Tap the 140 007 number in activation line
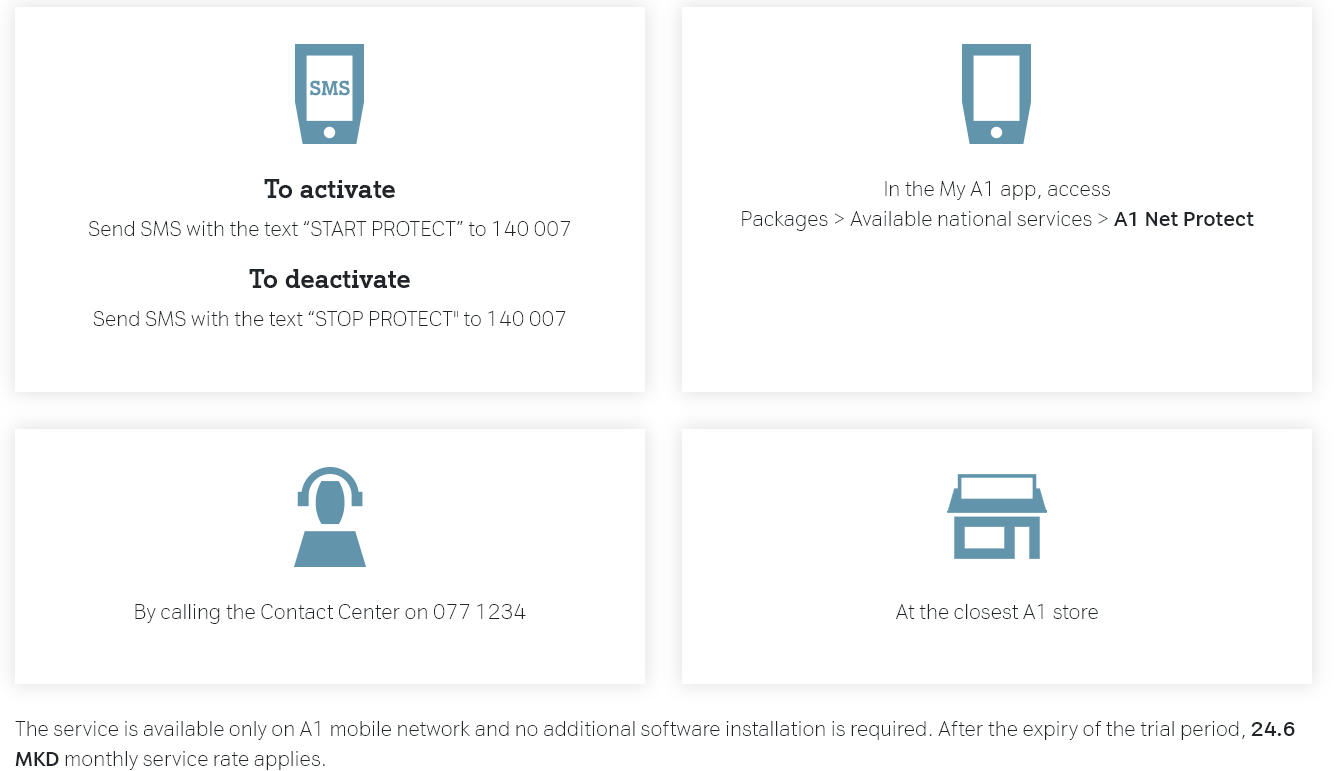The image size is (1334, 771). (531, 229)
